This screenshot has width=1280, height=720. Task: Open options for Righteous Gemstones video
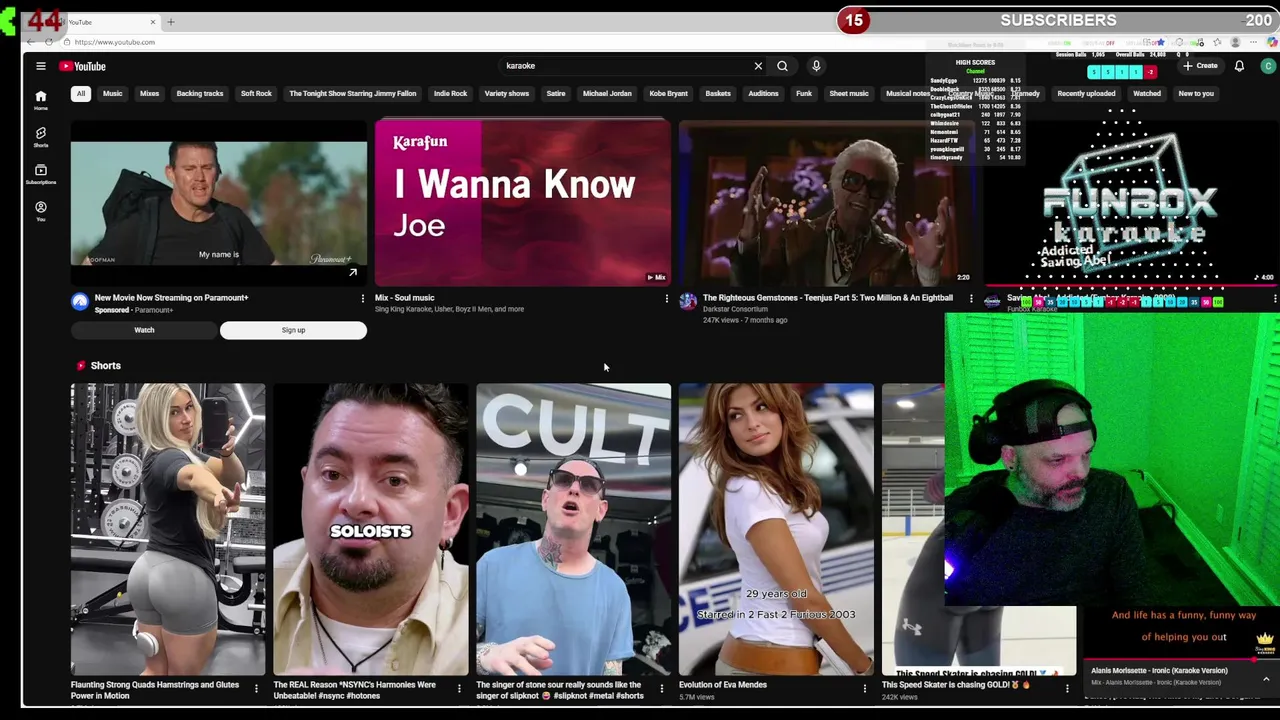[x=971, y=298]
